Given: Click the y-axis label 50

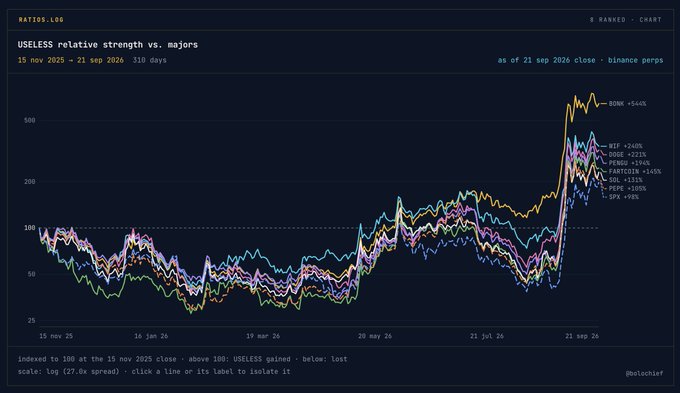Looking at the screenshot, I should [31, 274].
